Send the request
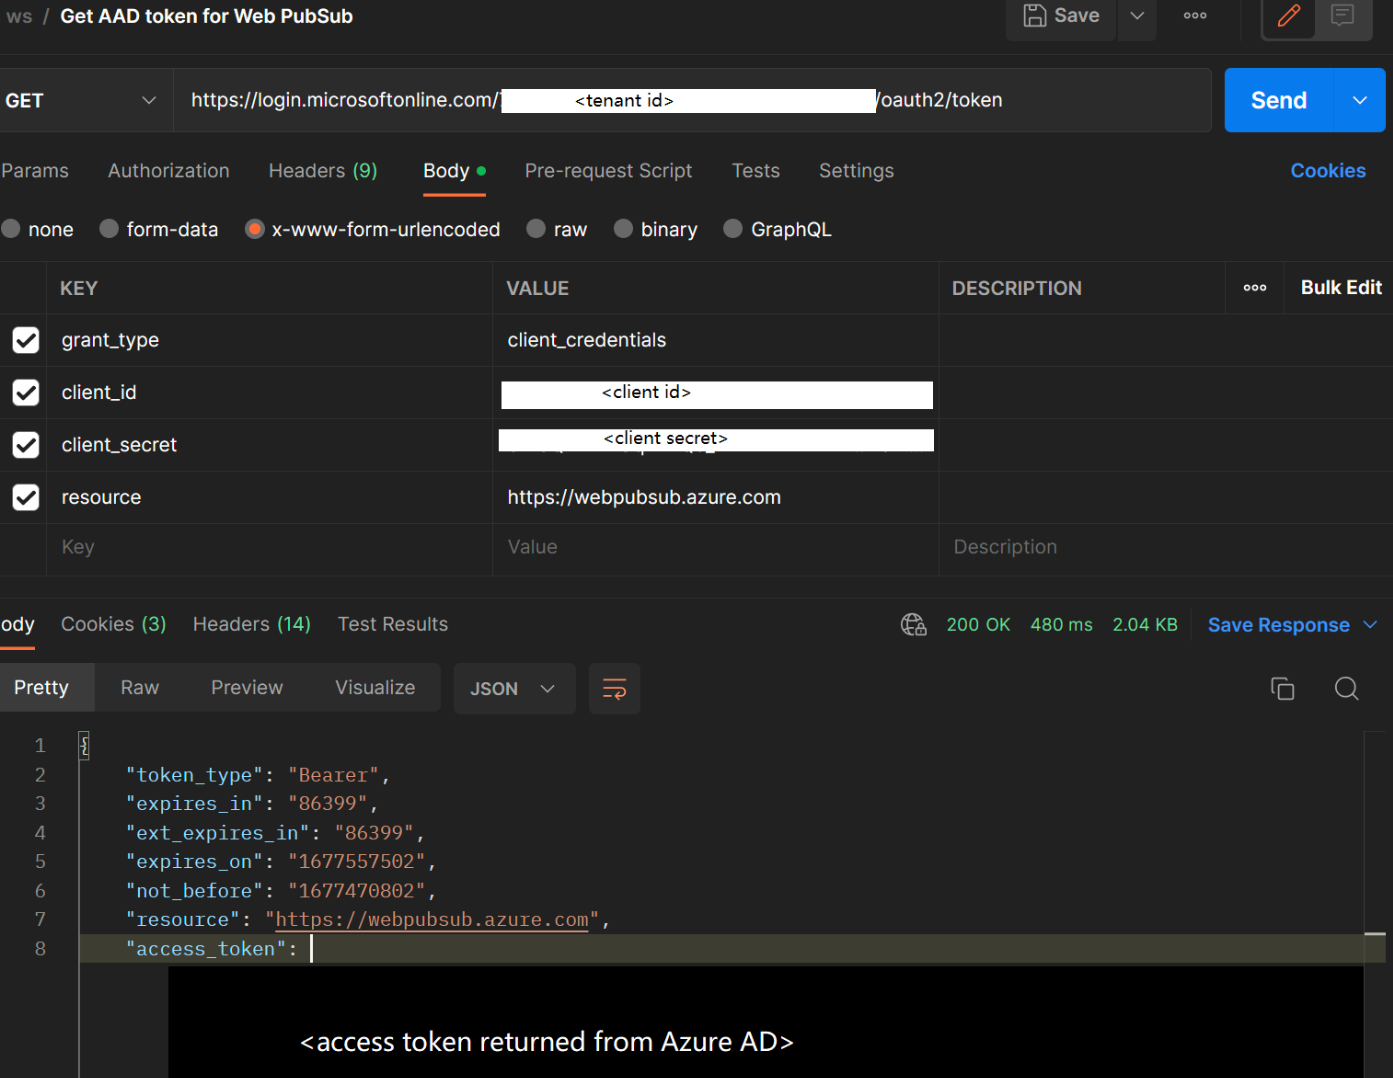 [x=1279, y=100]
